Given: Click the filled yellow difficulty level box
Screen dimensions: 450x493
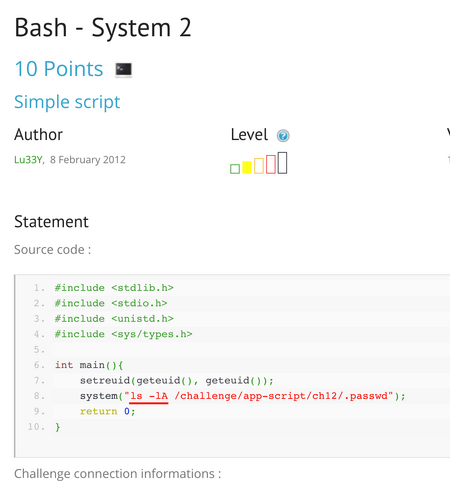Looking at the screenshot, I should (x=247, y=167).
